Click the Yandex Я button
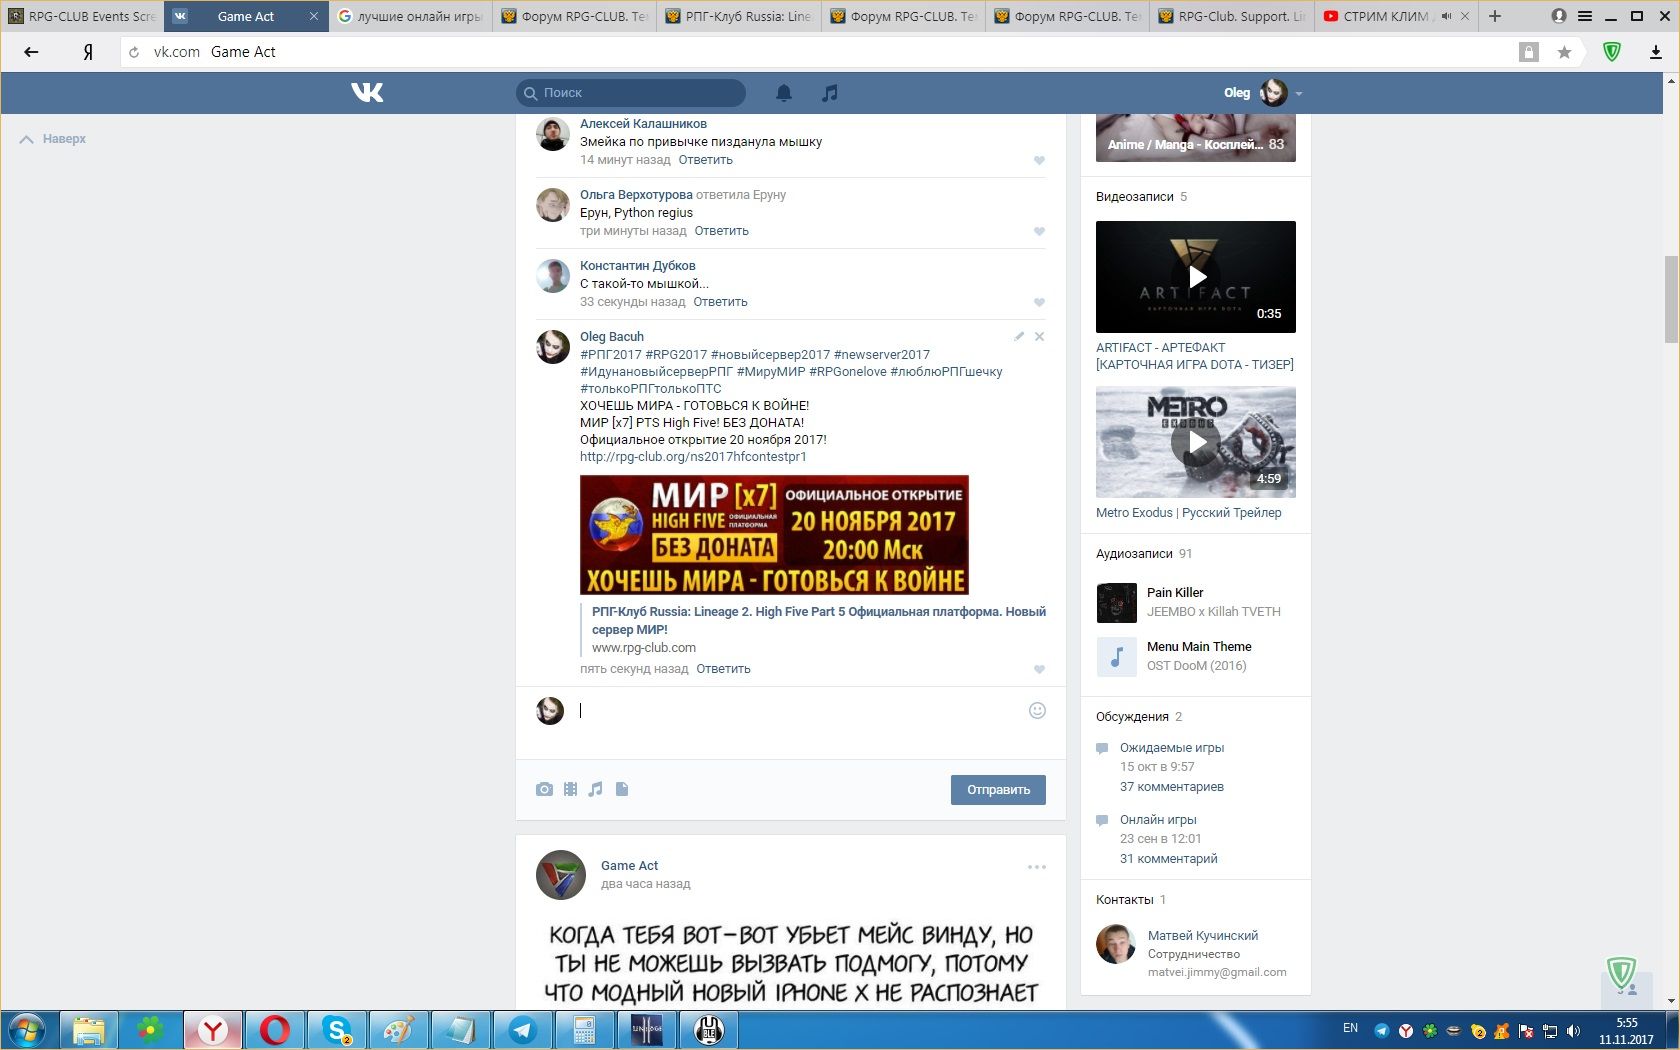The image size is (1680, 1050). 88,52
